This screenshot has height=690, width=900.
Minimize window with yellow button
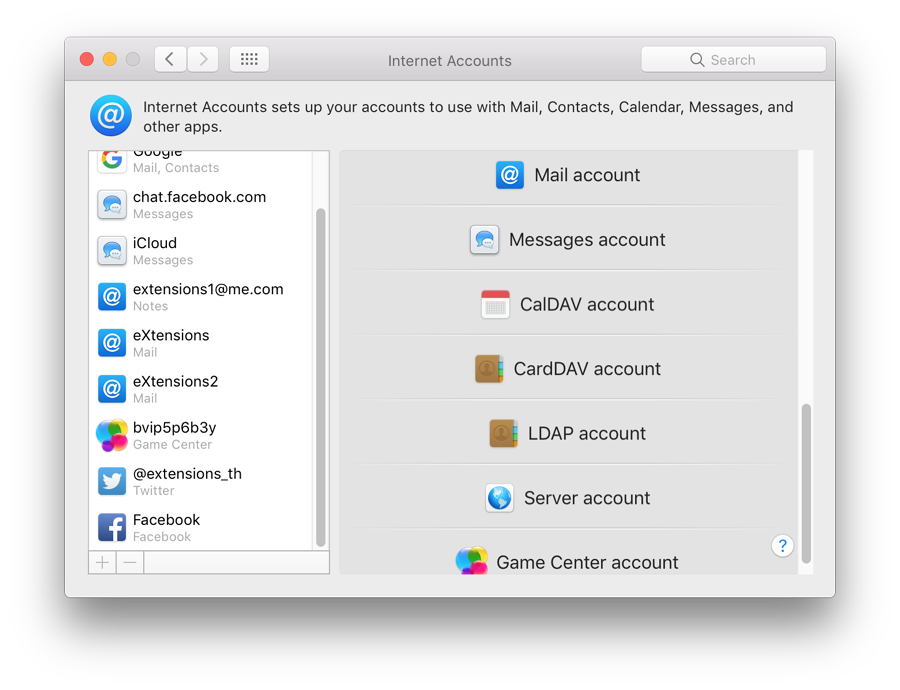coord(110,59)
